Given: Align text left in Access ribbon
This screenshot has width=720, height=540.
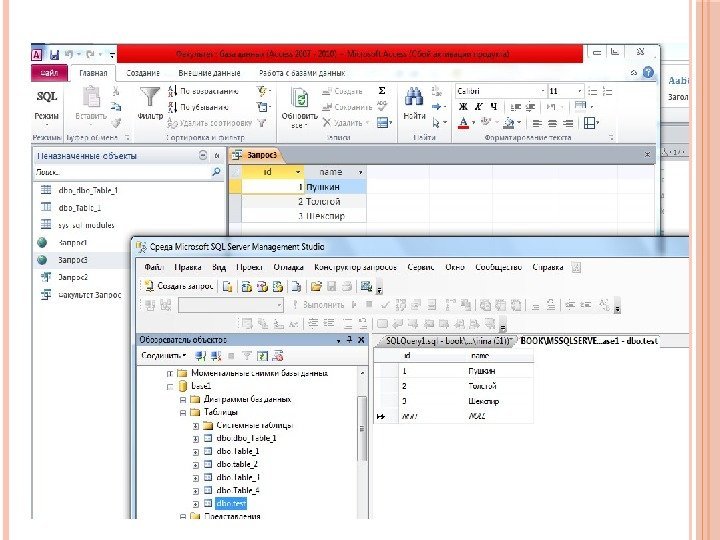Looking at the screenshot, I should pos(537,123).
